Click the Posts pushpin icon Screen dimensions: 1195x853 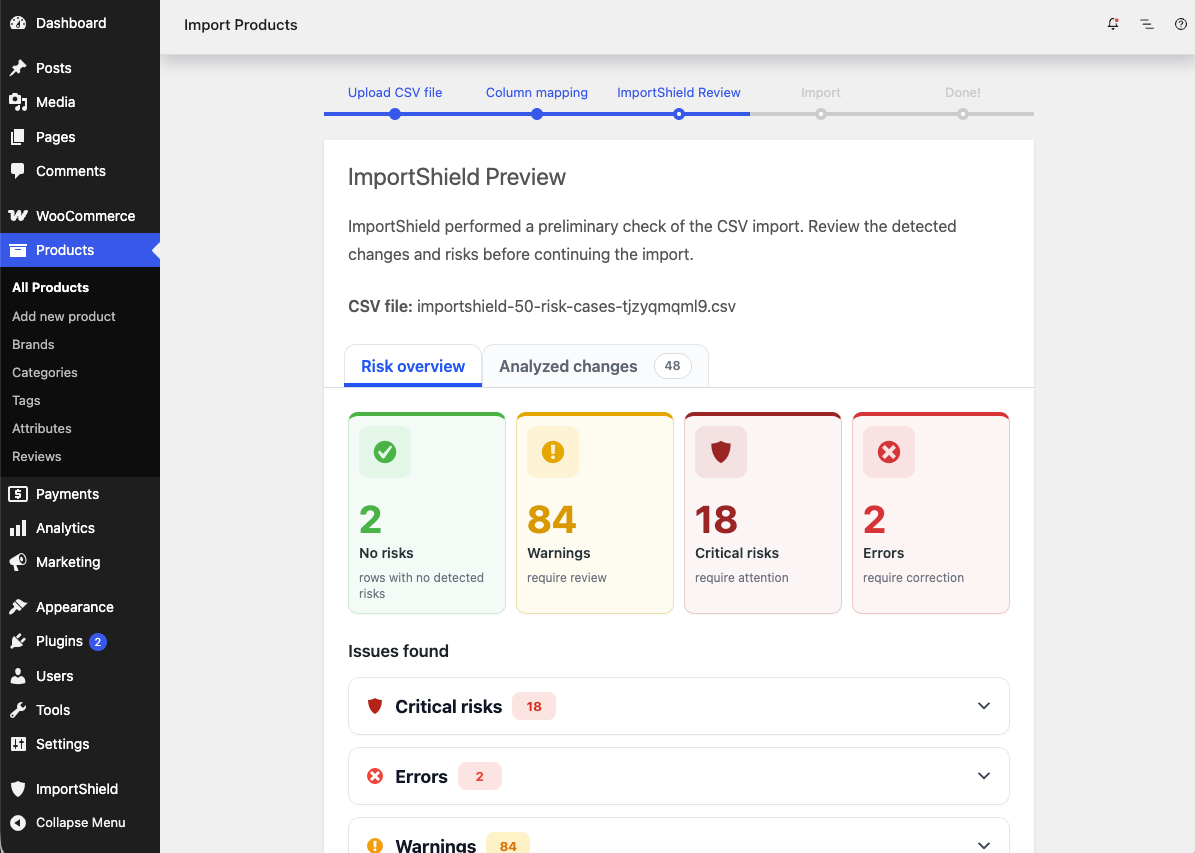click(x=18, y=68)
